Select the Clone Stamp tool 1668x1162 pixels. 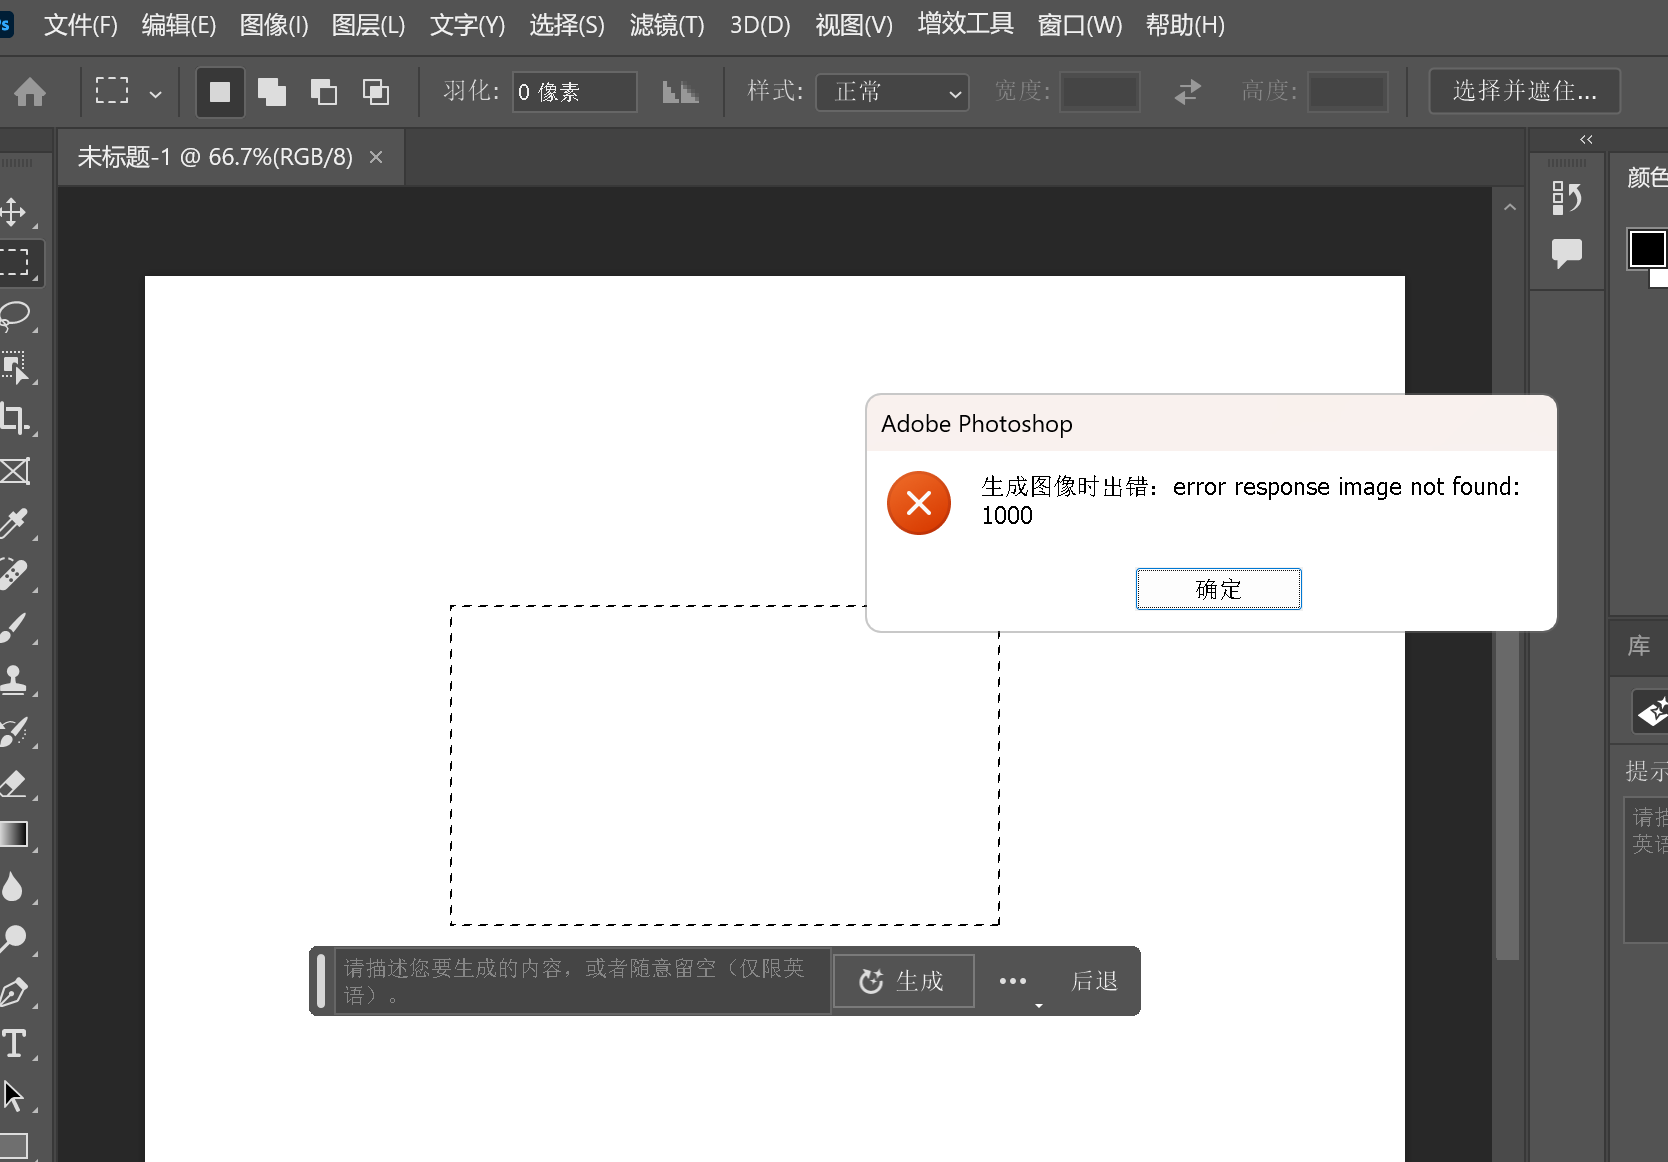point(14,679)
